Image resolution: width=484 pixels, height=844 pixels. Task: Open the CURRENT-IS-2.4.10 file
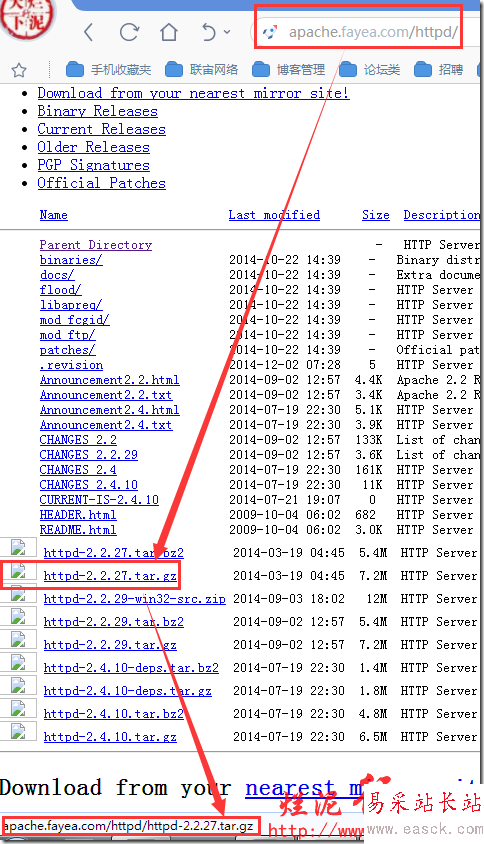[x=99, y=500]
